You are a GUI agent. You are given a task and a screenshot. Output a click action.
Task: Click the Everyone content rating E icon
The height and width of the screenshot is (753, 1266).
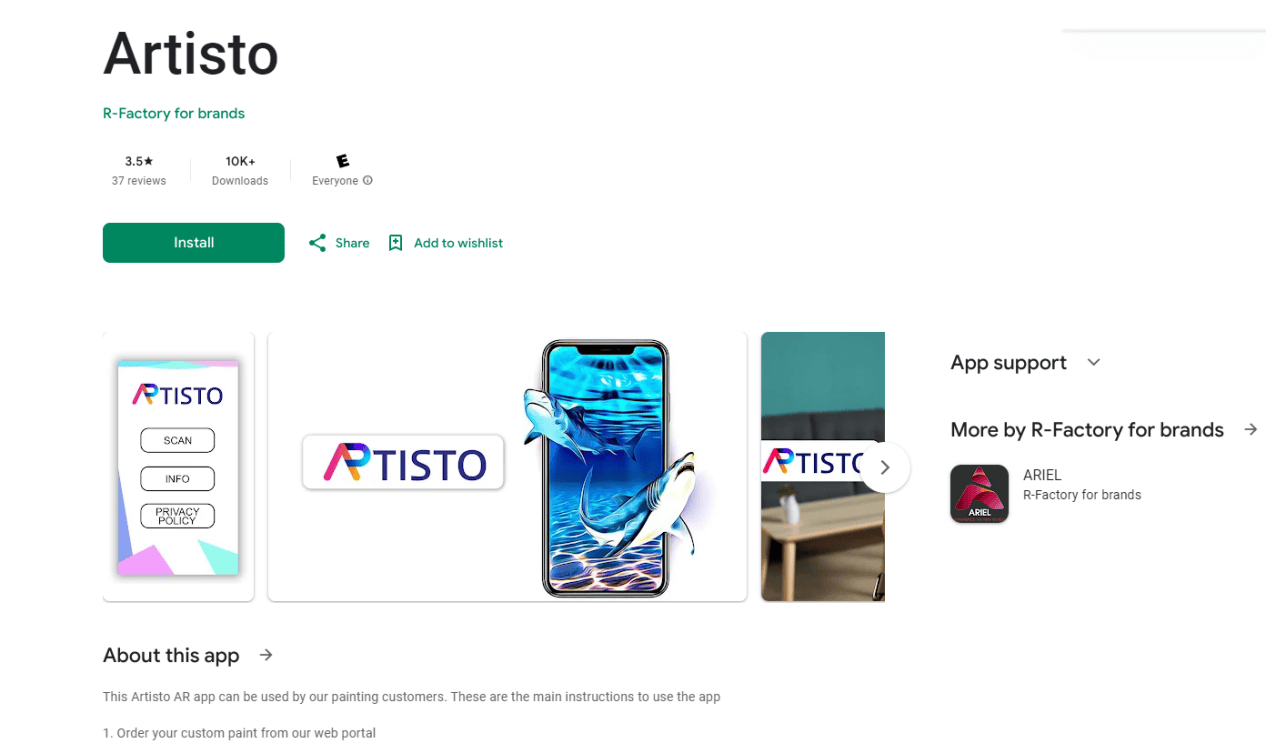[342, 161]
